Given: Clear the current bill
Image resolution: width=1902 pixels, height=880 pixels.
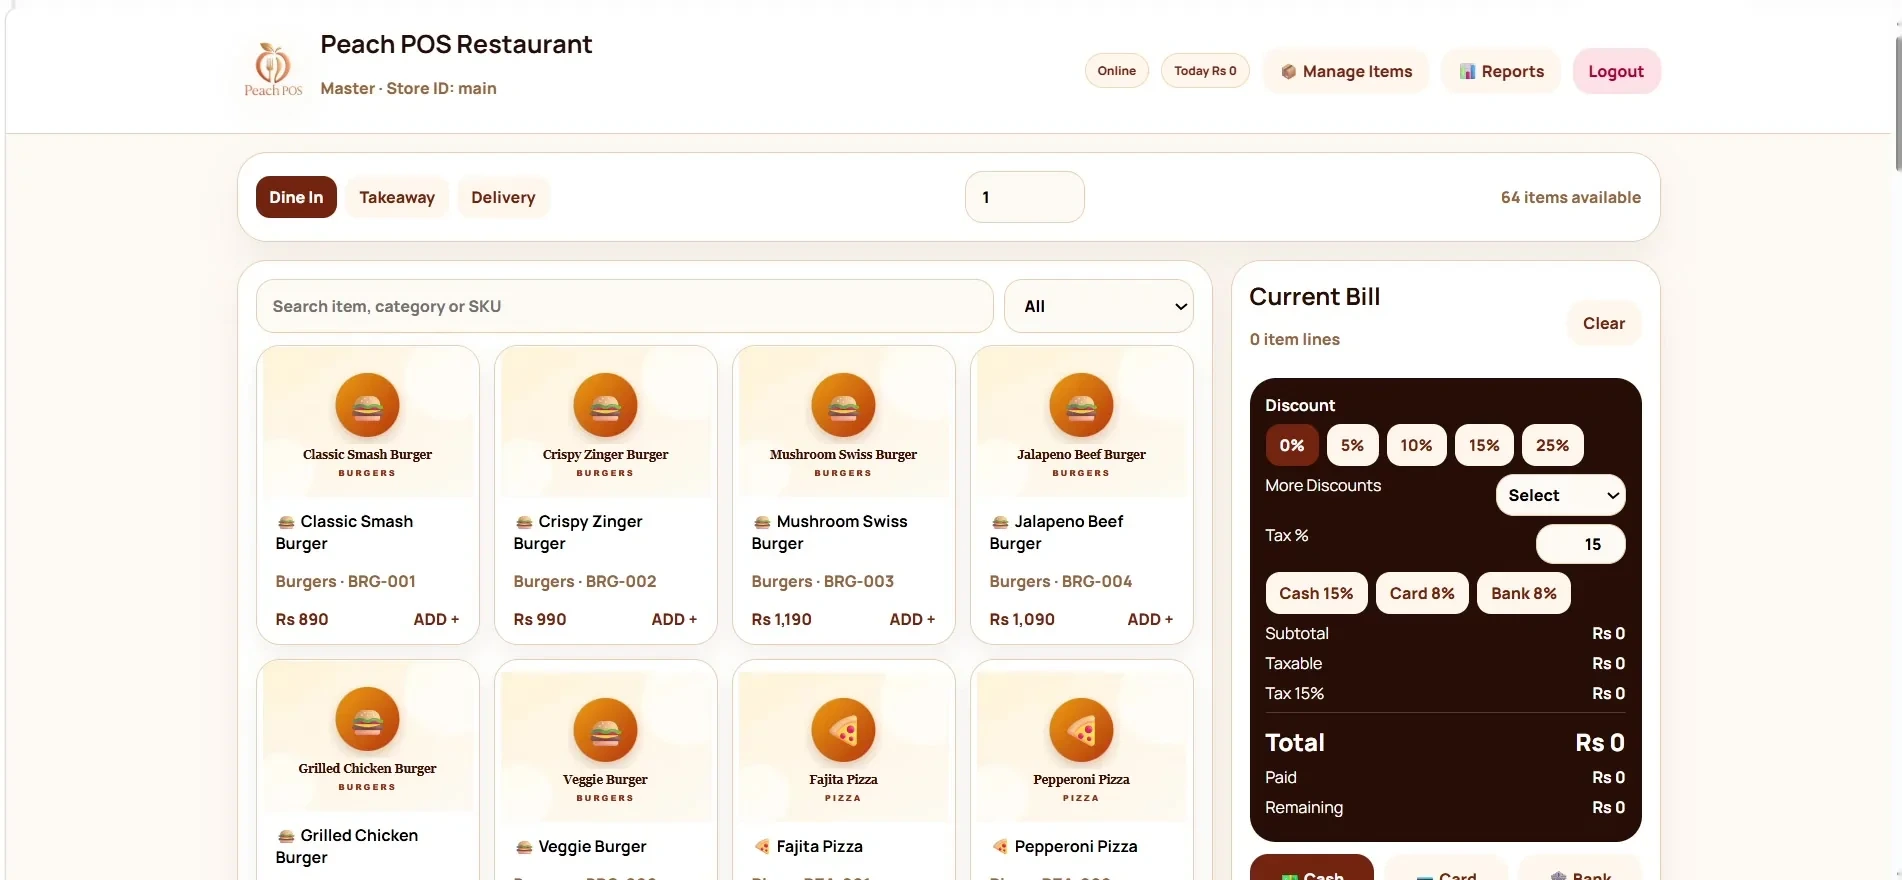Looking at the screenshot, I should click(x=1604, y=323).
